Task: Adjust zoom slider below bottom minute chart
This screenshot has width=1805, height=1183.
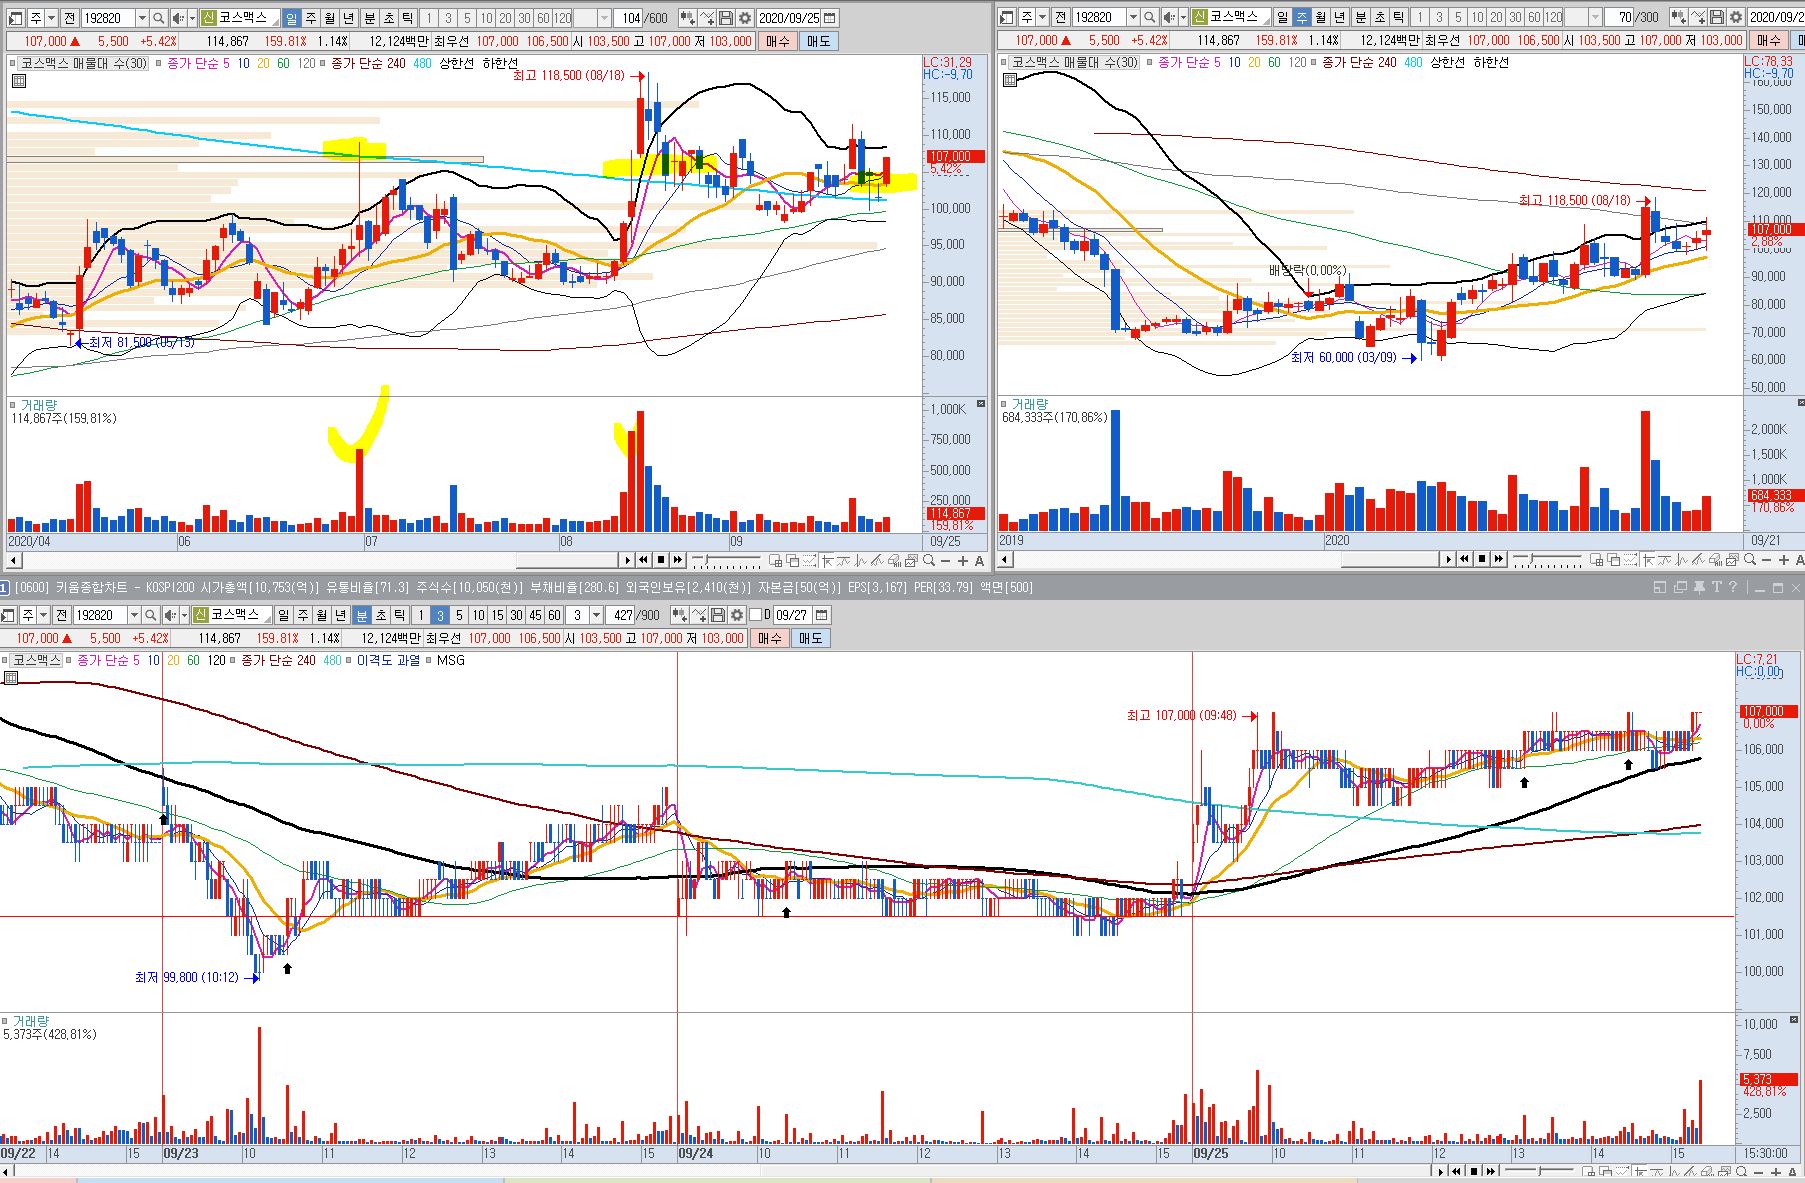Action: (x=1539, y=1171)
